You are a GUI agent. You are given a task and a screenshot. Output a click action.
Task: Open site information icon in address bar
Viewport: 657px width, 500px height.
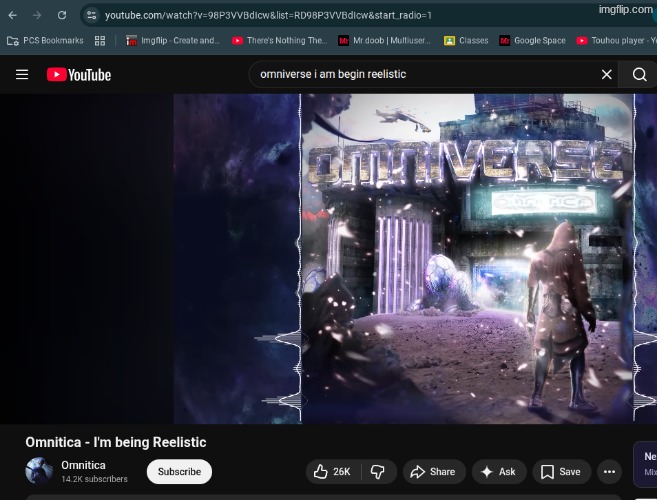[x=91, y=16]
